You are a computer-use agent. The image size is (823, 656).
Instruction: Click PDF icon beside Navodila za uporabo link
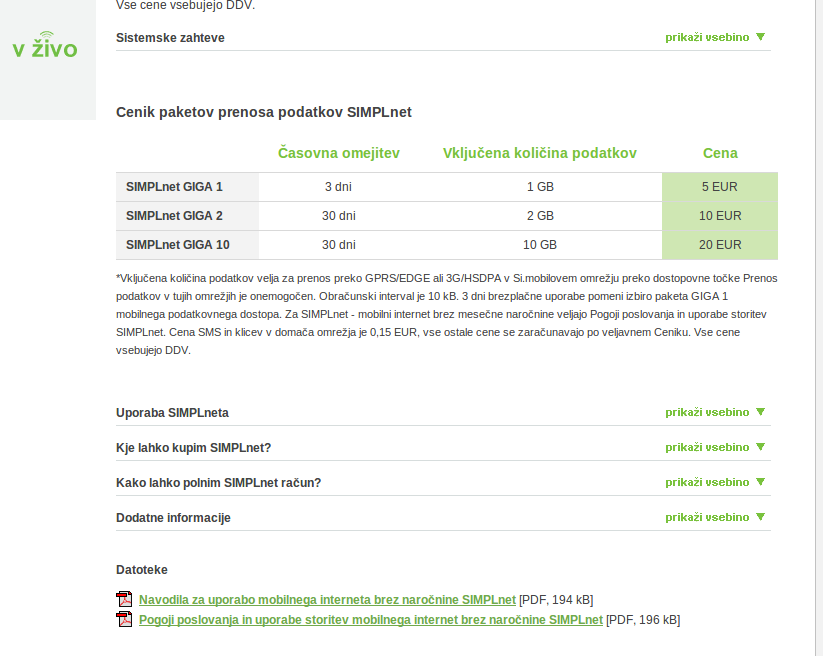coord(124,599)
